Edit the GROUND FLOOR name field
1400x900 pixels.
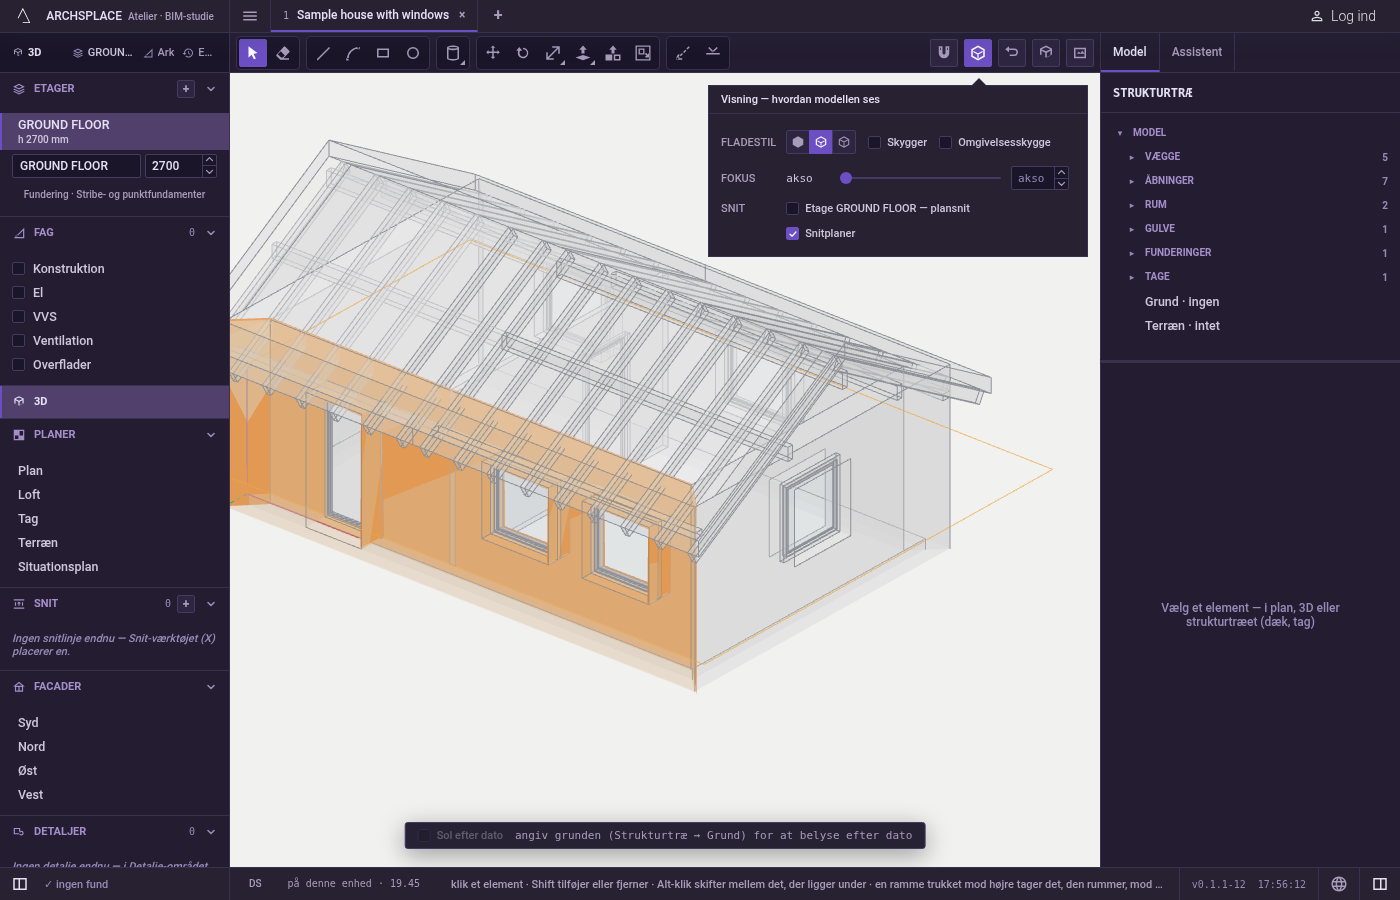pyautogui.click(x=76, y=166)
